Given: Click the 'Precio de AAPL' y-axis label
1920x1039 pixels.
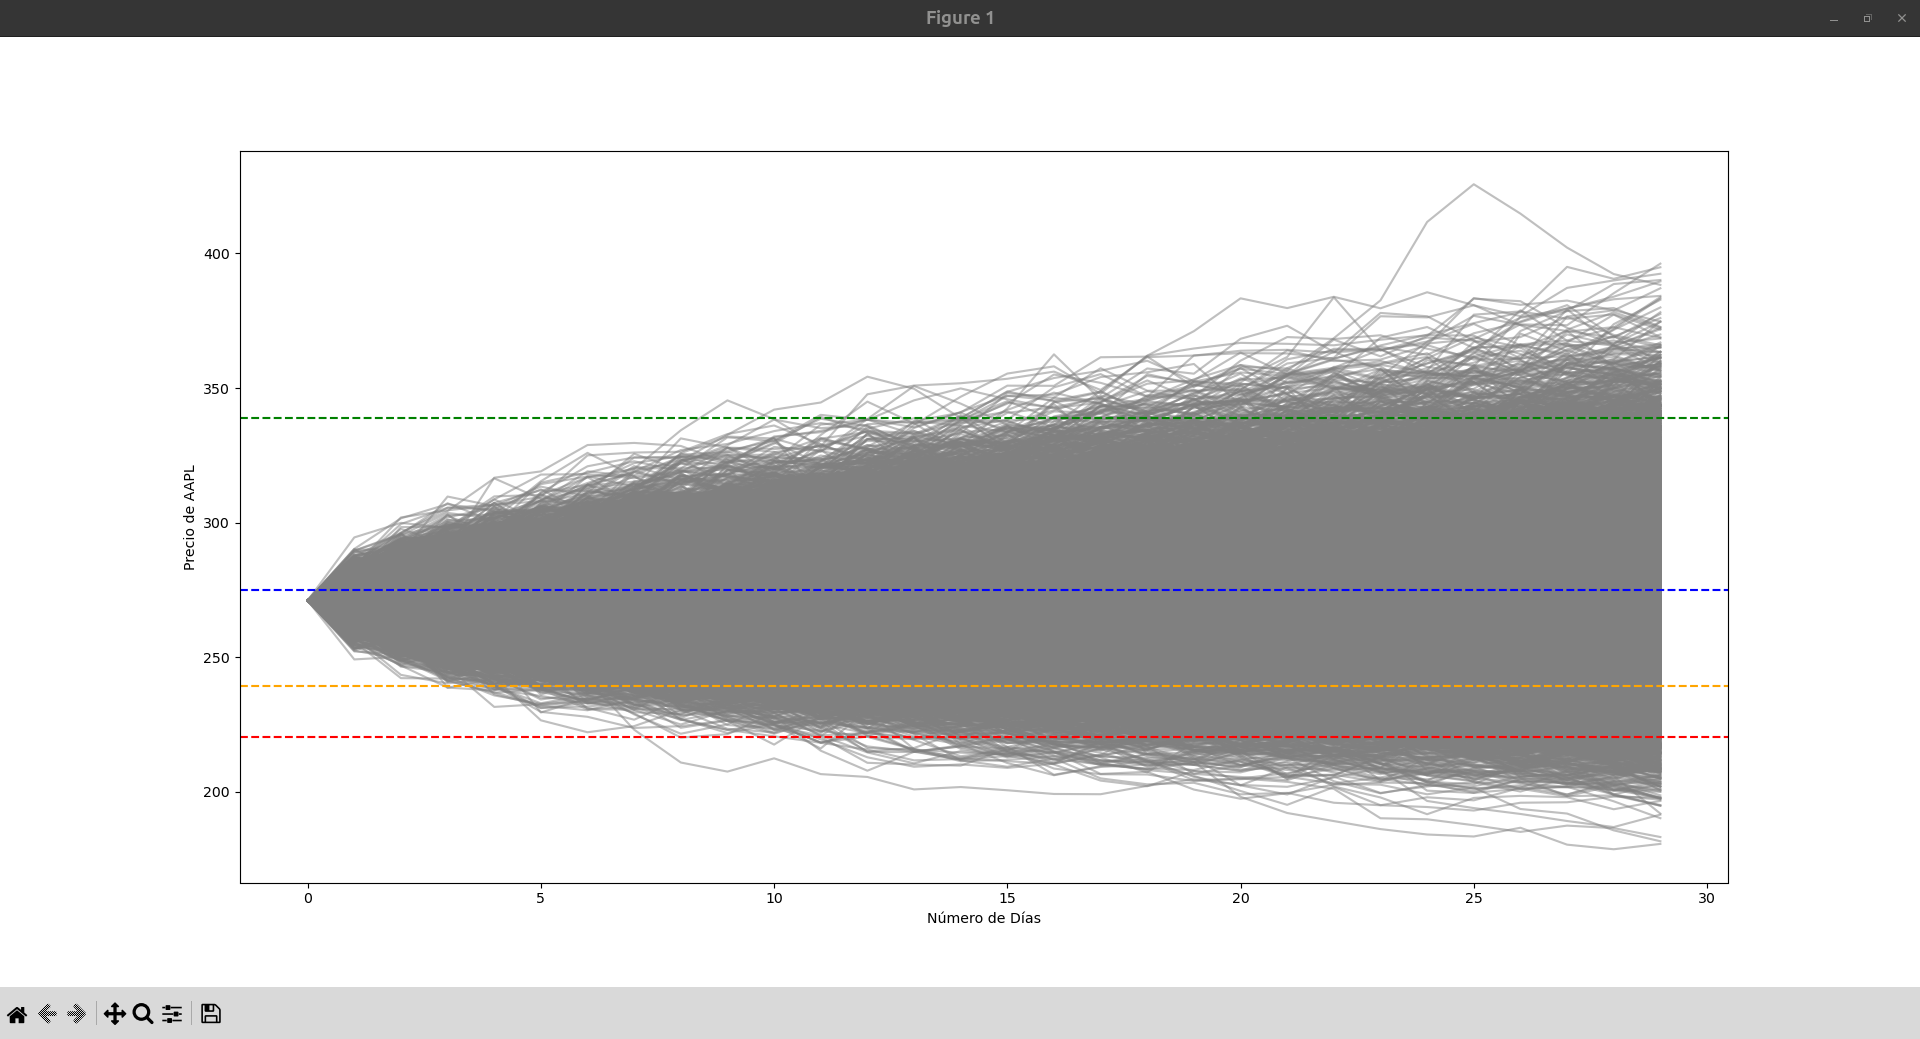Looking at the screenshot, I should 189,518.
